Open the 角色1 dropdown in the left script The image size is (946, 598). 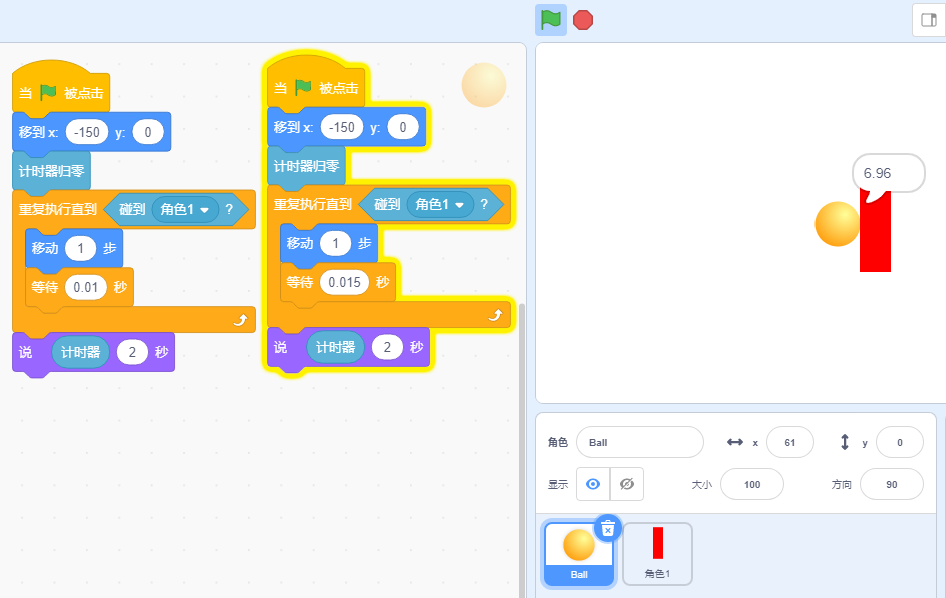pyautogui.click(x=185, y=209)
